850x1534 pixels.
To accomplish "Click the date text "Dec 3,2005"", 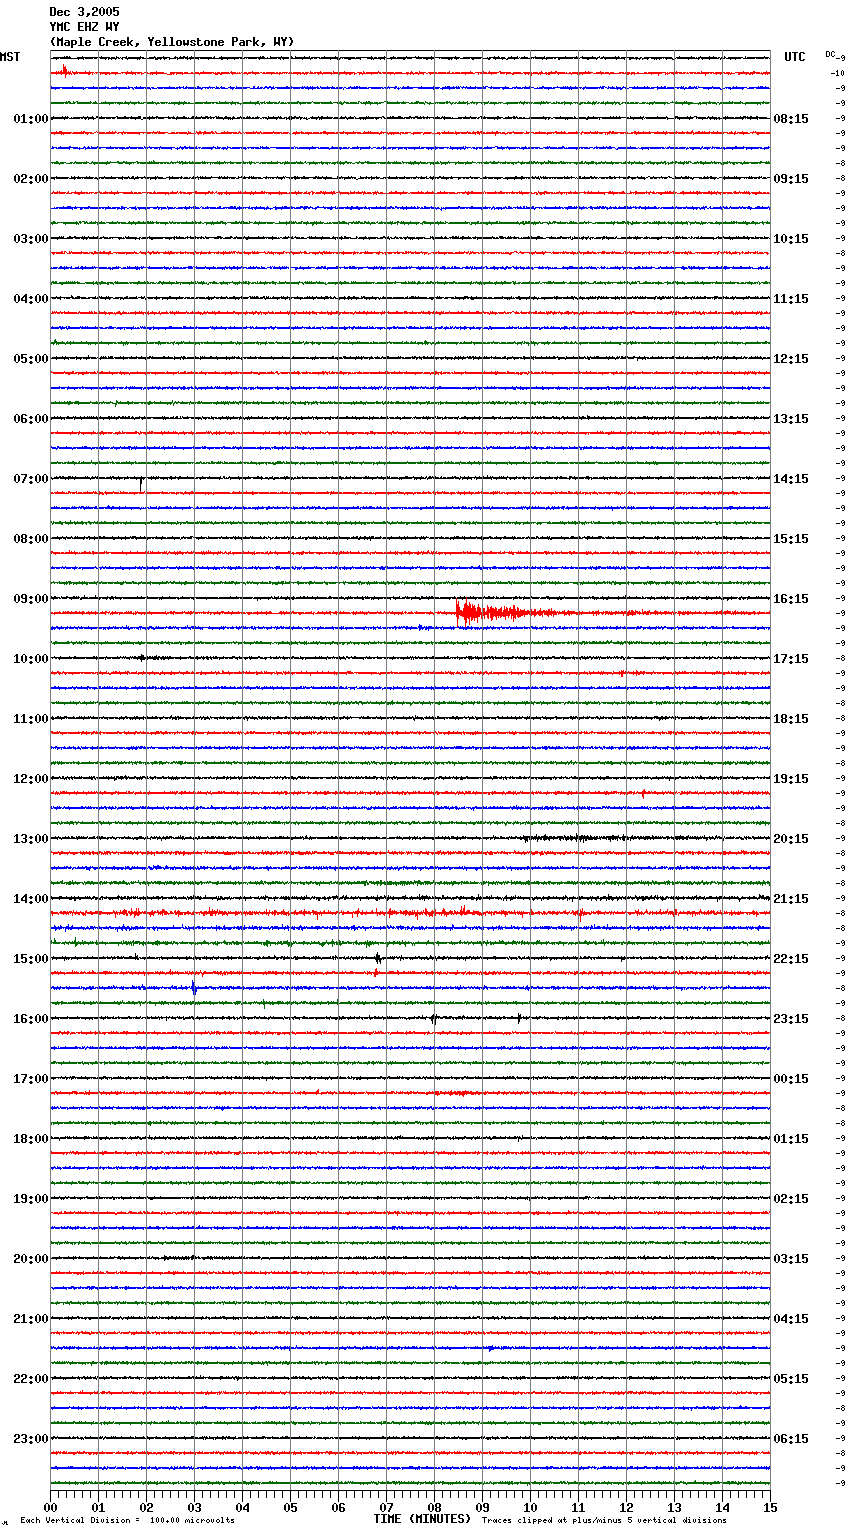I will [x=84, y=12].
